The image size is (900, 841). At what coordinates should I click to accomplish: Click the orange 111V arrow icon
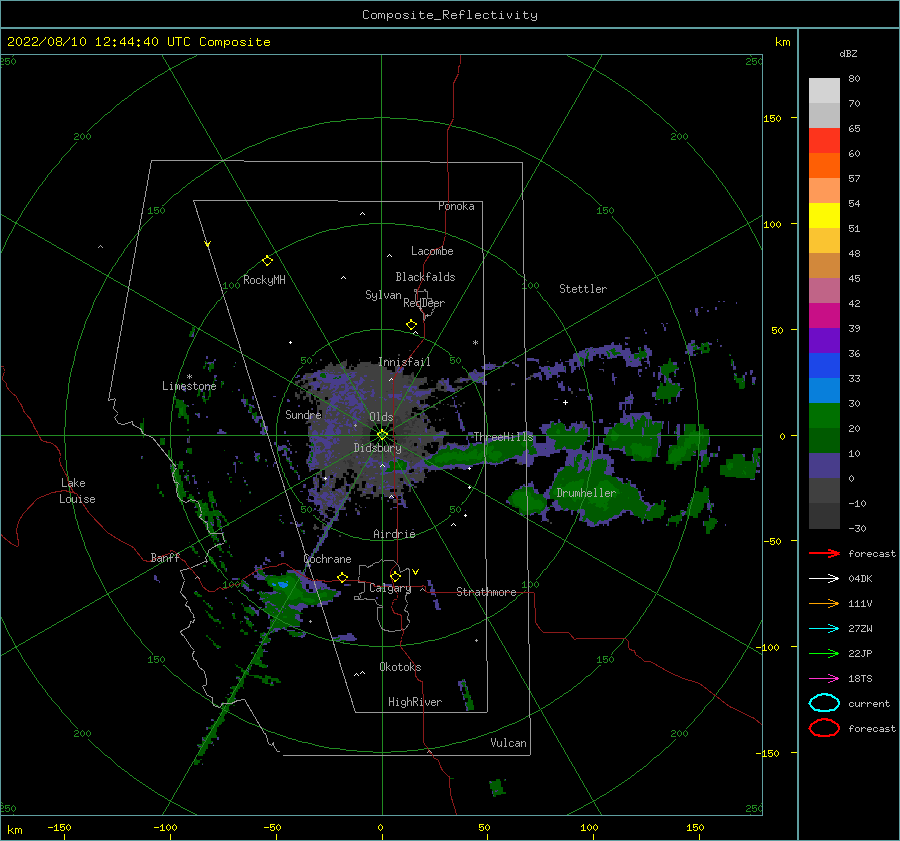coord(824,603)
